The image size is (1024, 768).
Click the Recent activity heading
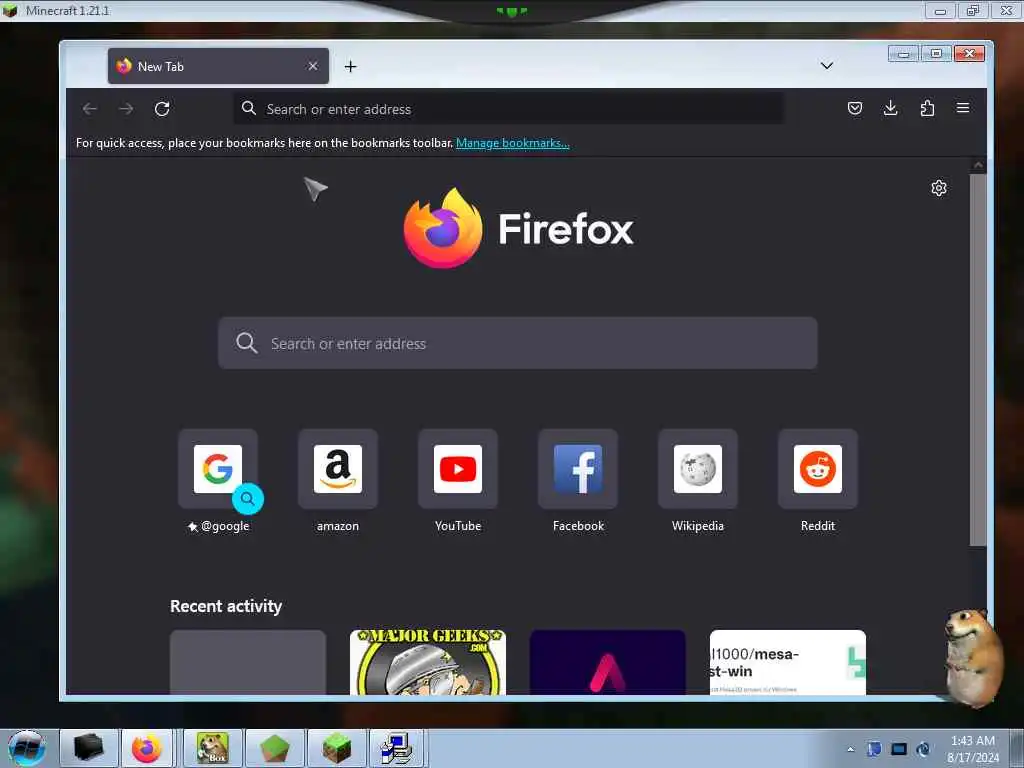tap(226, 606)
